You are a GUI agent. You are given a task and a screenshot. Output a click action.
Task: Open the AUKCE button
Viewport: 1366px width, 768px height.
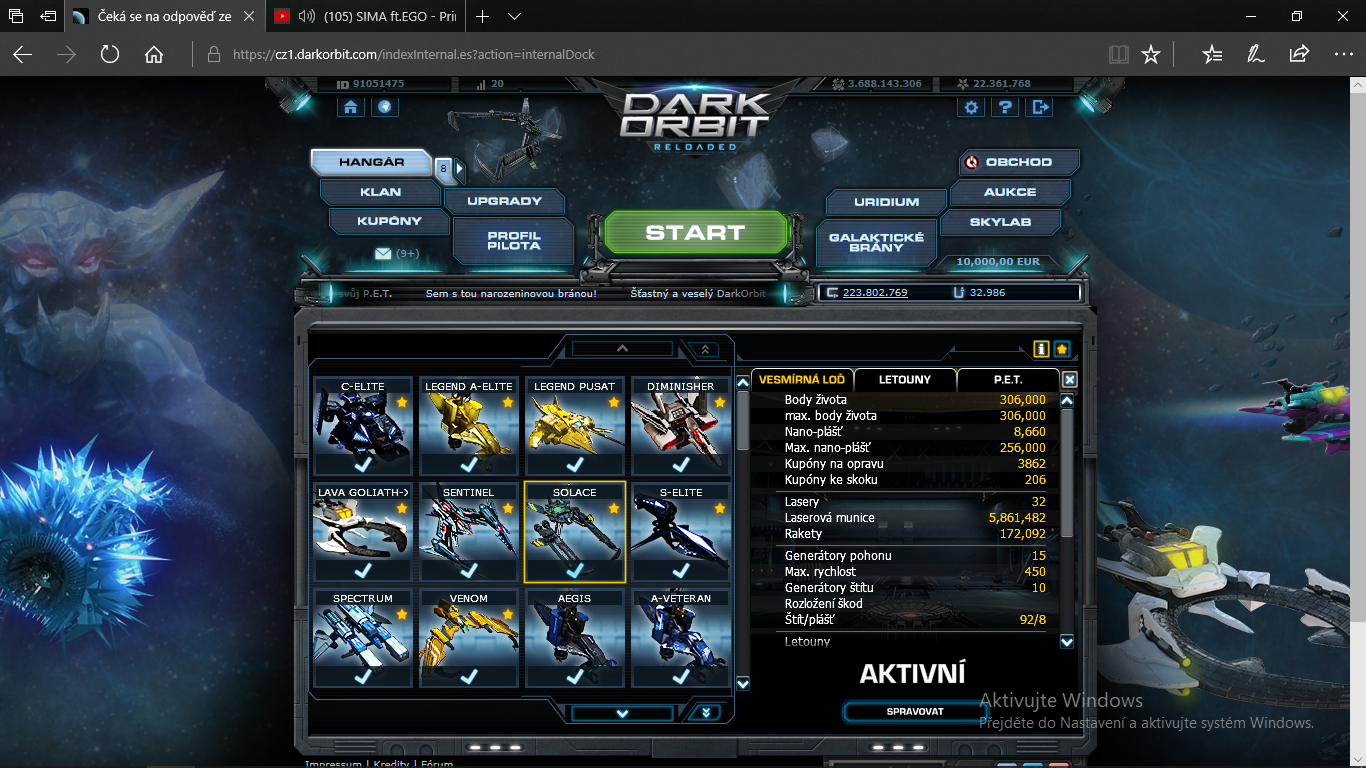point(1010,191)
